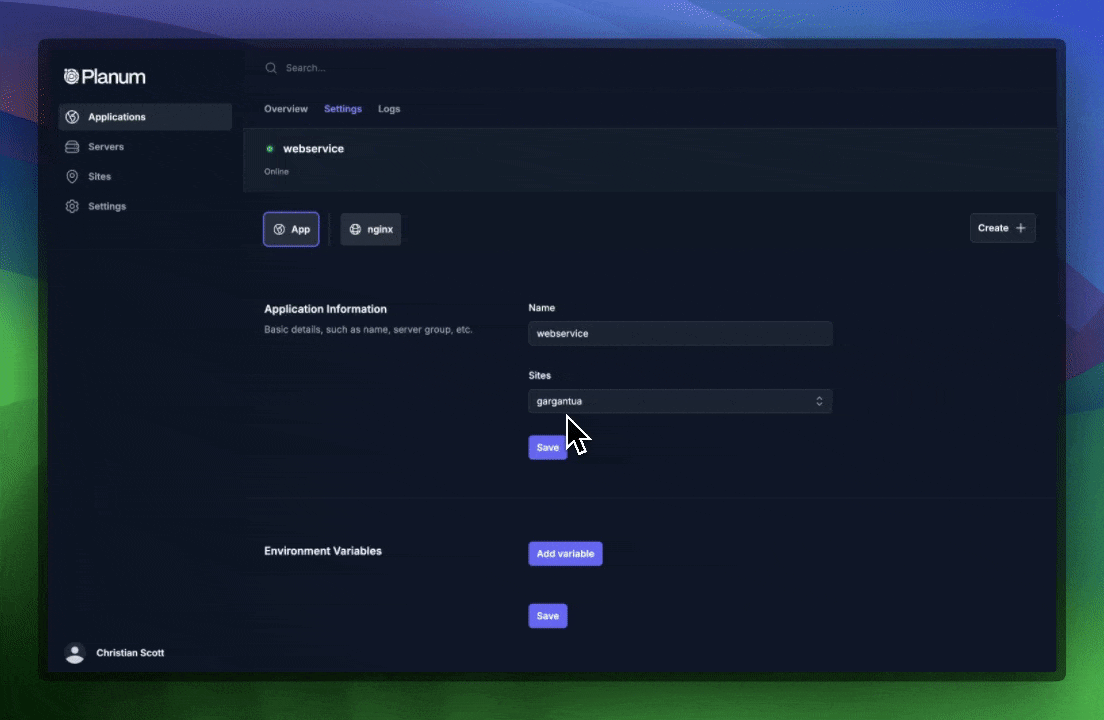Viewport: 1104px width, 720px height.
Task: Click the globe icon on the nginx tab
Action: (x=355, y=229)
